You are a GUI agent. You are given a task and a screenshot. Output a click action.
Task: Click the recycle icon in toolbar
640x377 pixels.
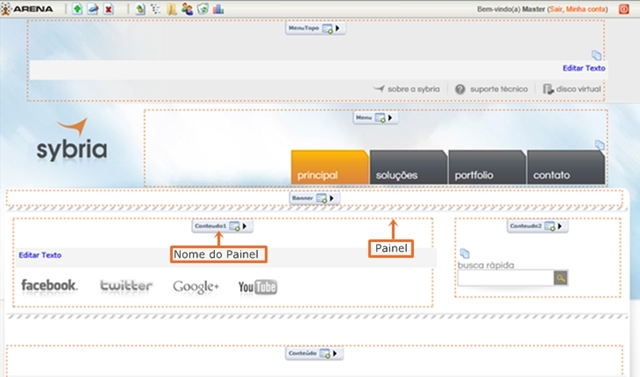203,9
